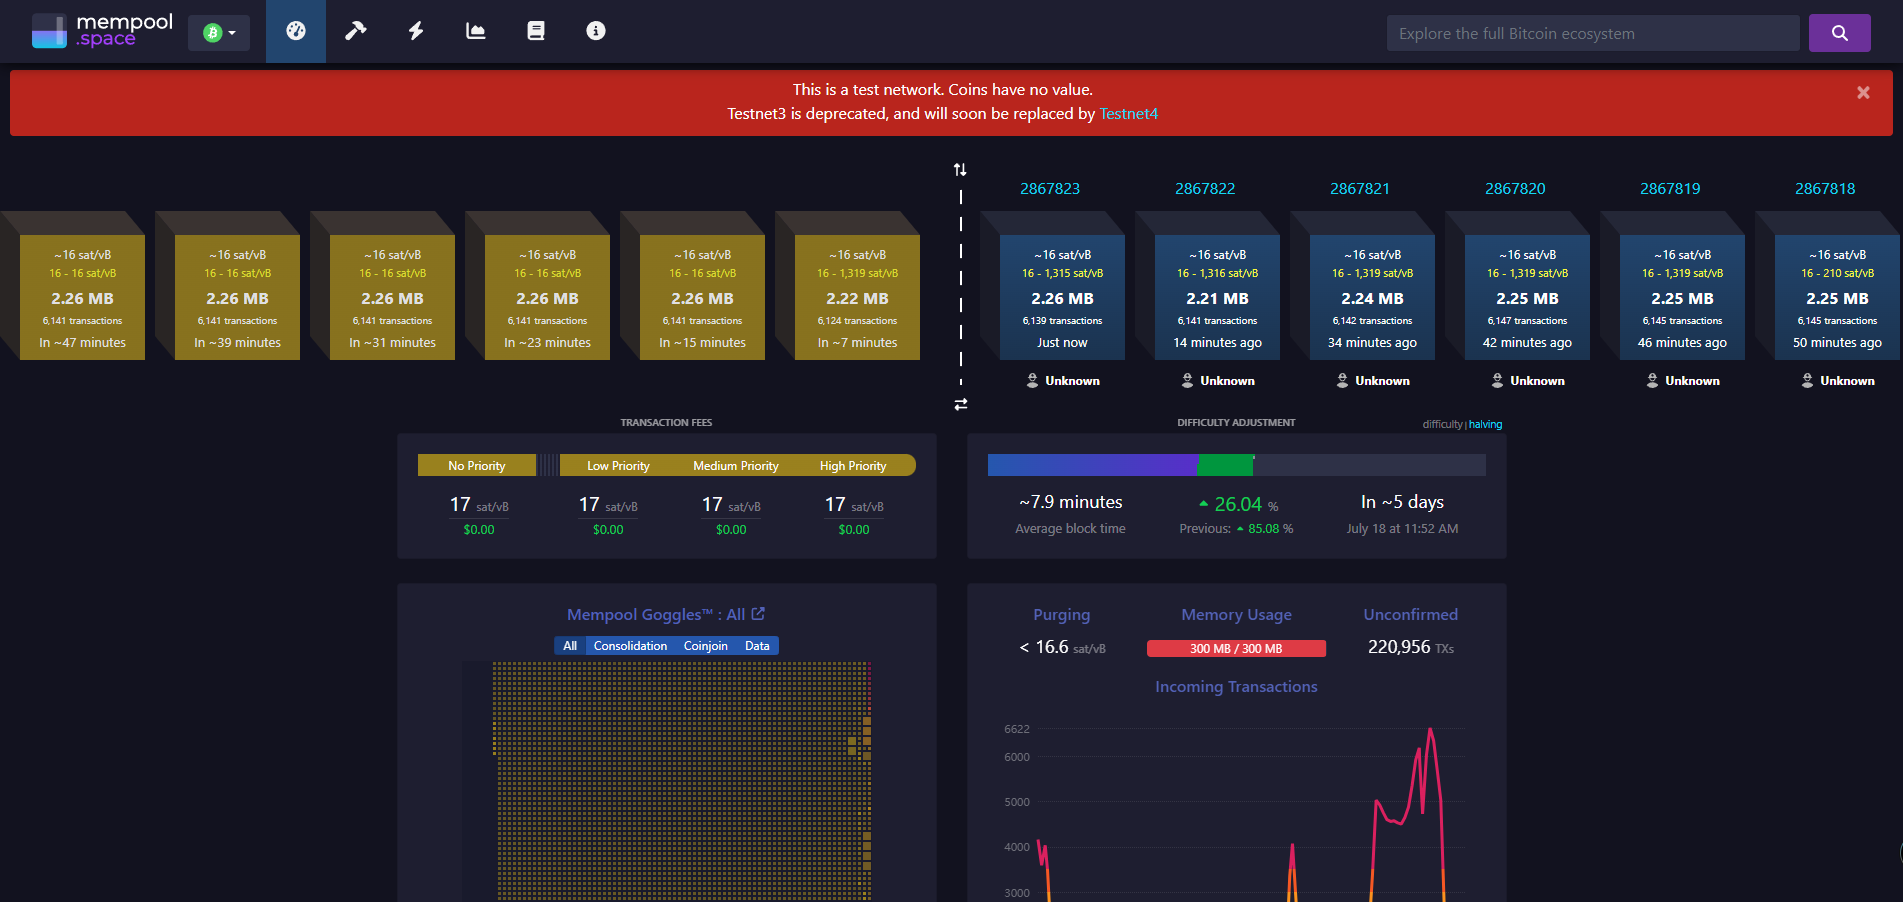Click the mempool.space logo
This screenshot has height=902, width=1903.
tap(102, 31)
